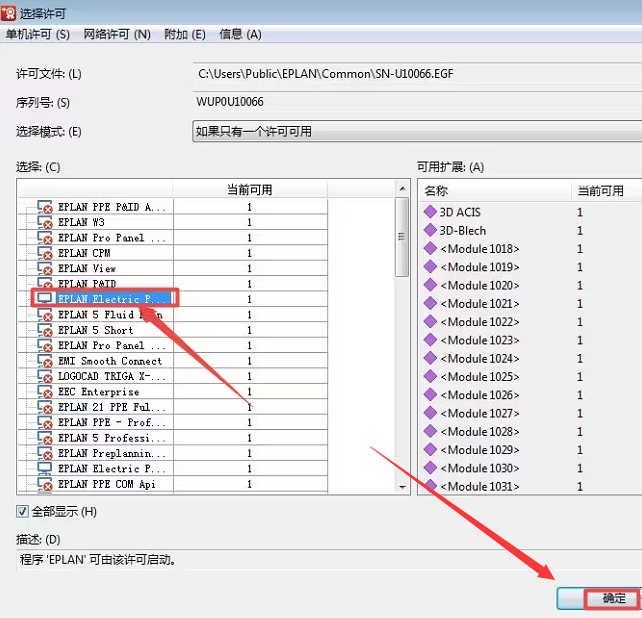Click the license list scroll down arrow
The height and width of the screenshot is (618, 642).
click(x=402, y=487)
